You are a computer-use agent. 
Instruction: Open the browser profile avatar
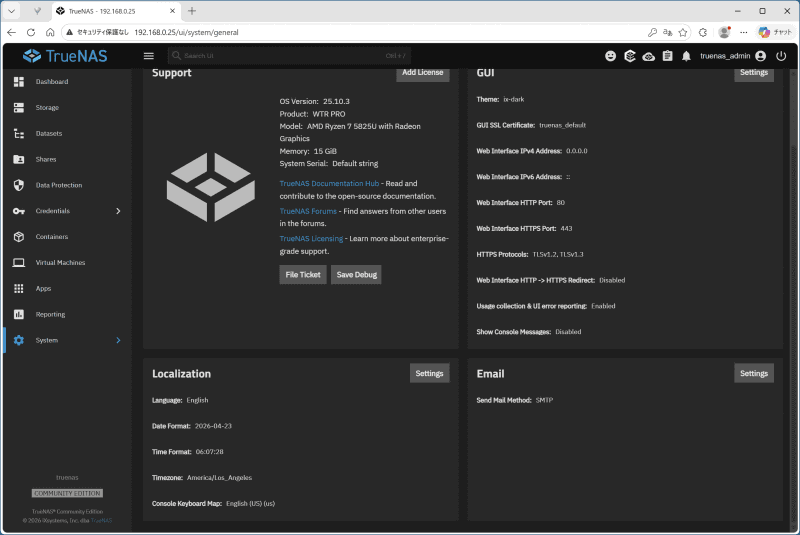(x=724, y=32)
